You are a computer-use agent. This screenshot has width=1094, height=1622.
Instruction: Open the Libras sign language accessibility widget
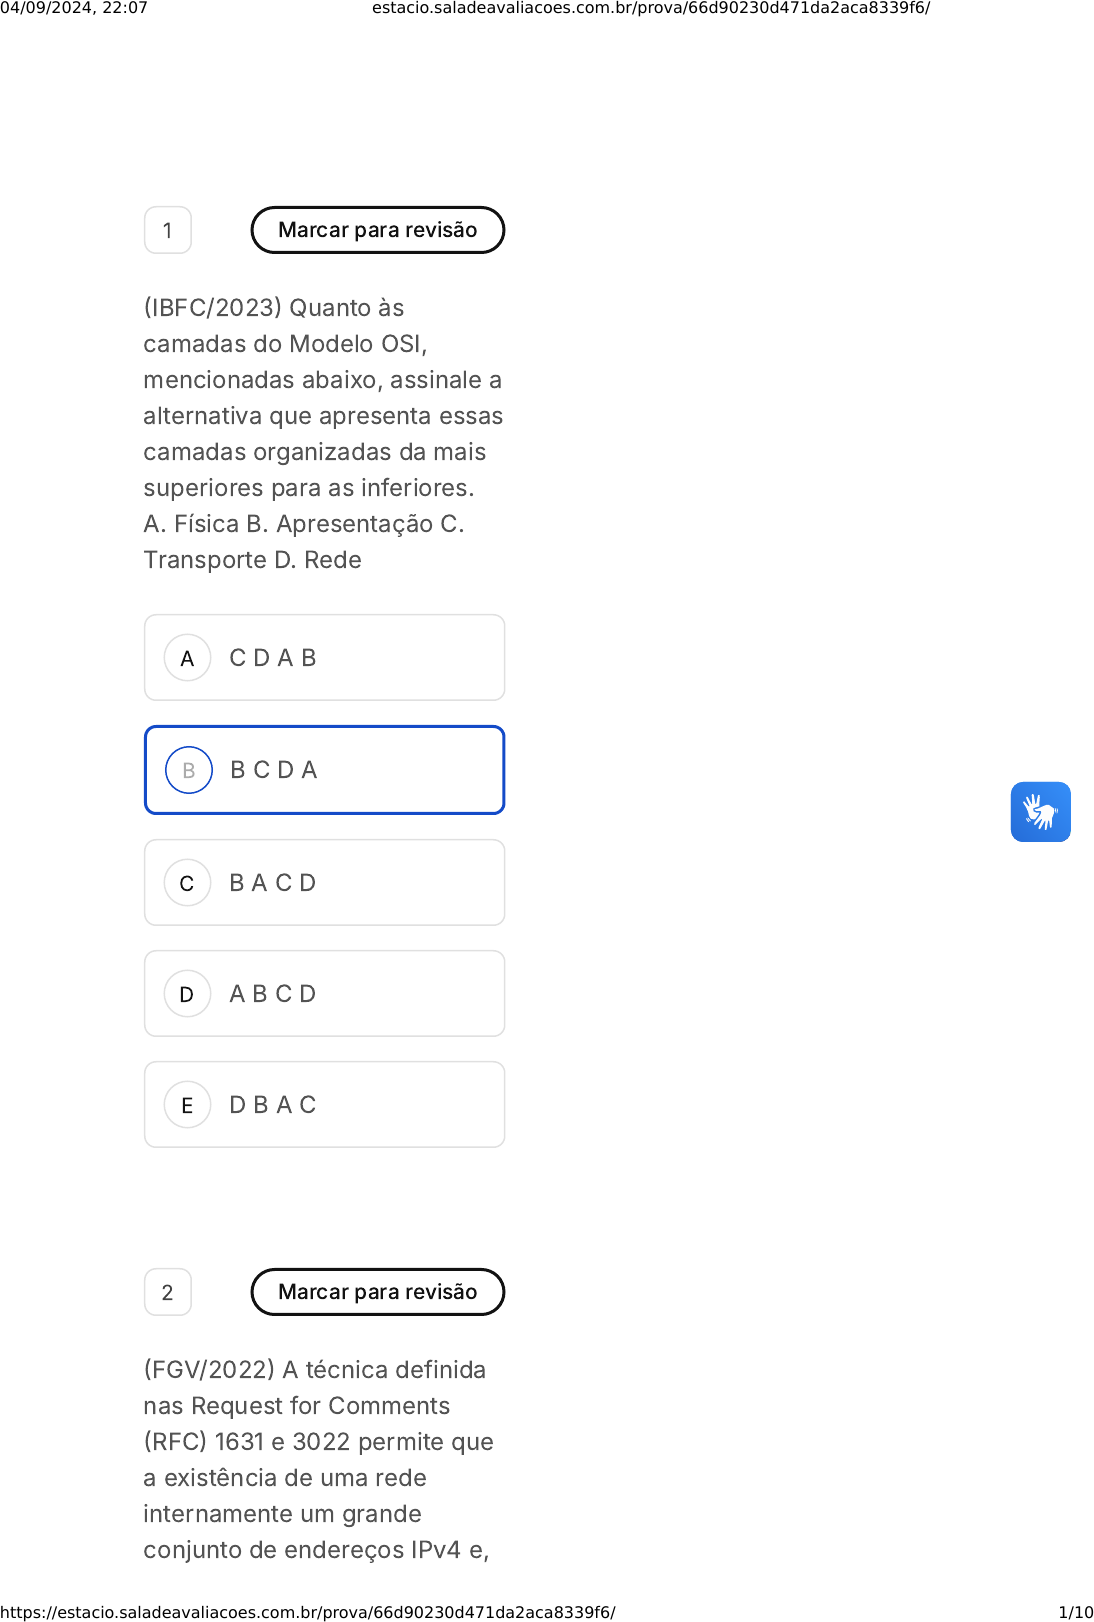point(1040,812)
